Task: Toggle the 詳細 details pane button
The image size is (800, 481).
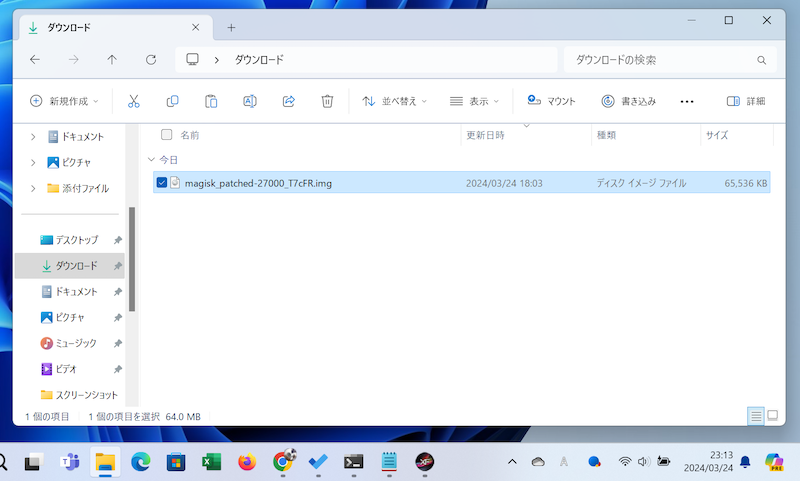Action: (745, 101)
